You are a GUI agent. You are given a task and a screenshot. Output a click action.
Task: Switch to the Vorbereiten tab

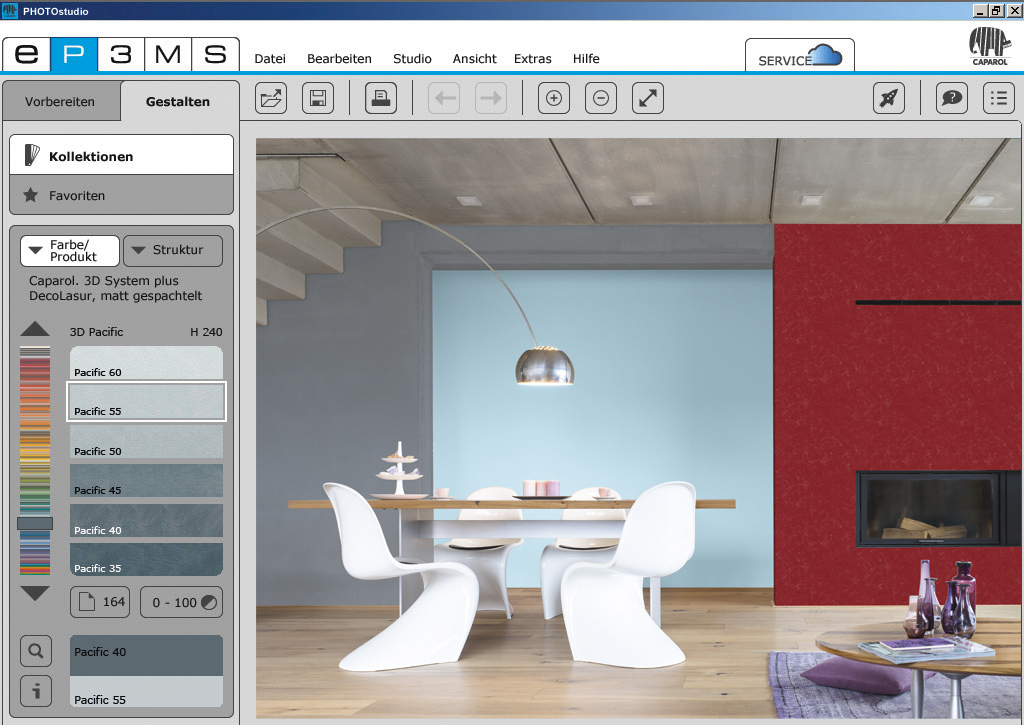[60, 102]
